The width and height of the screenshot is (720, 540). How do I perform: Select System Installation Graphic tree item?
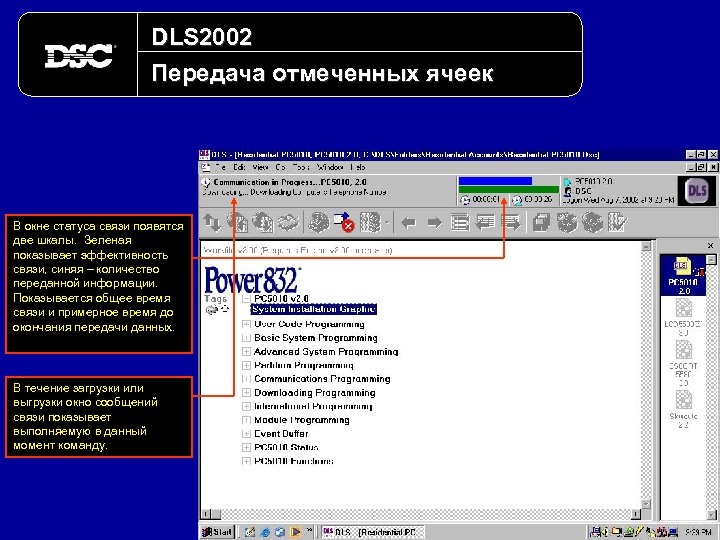coord(314,309)
